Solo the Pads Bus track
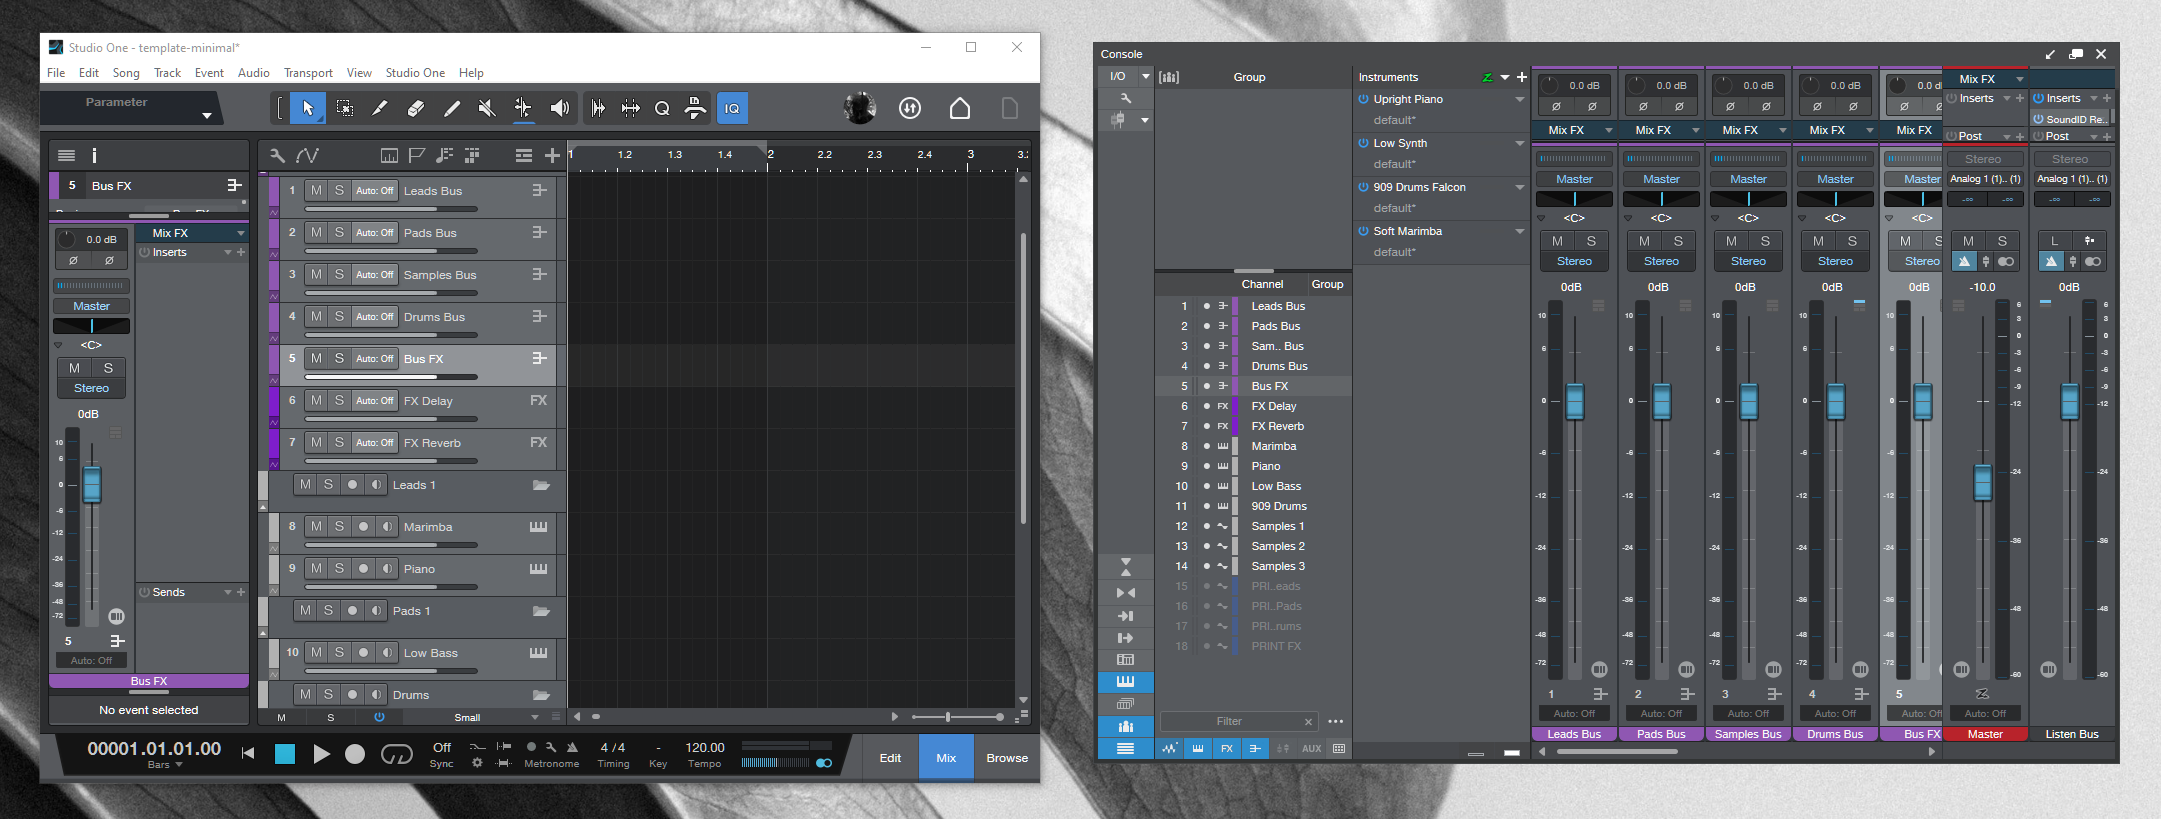The width and height of the screenshot is (2161, 819). pyautogui.click(x=339, y=232)
